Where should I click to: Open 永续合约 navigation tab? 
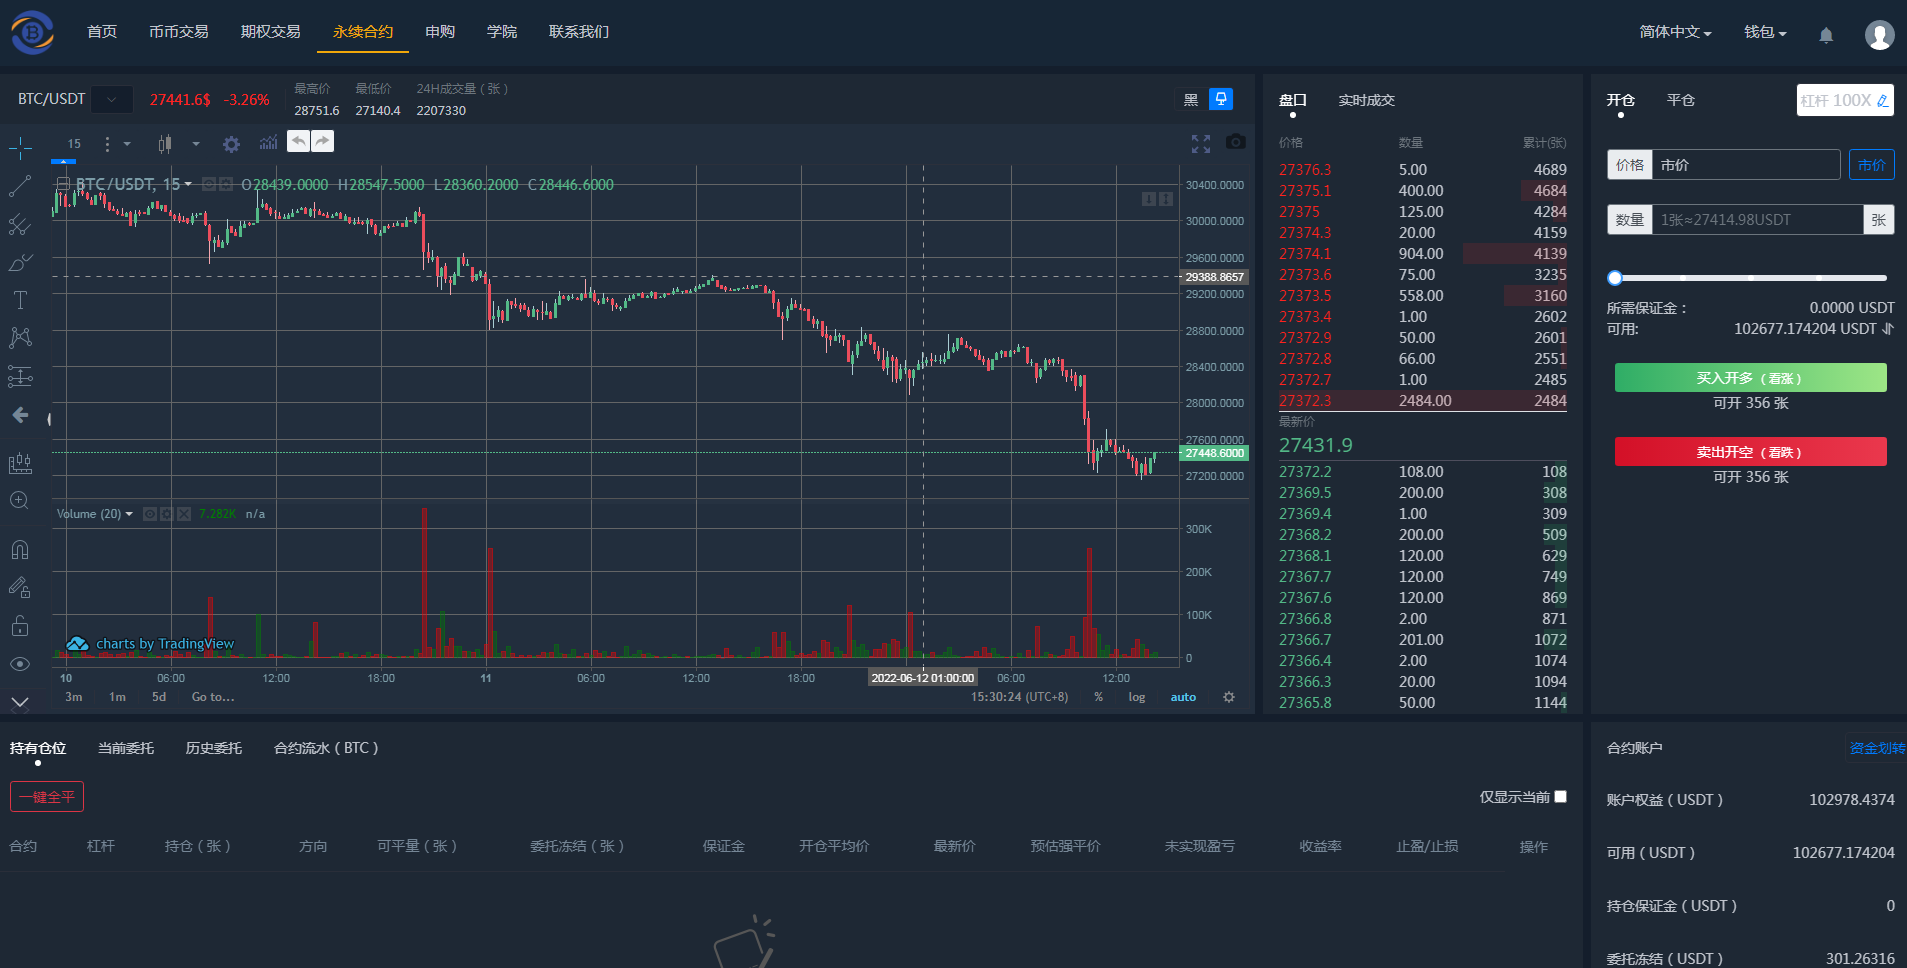[363, 32]
